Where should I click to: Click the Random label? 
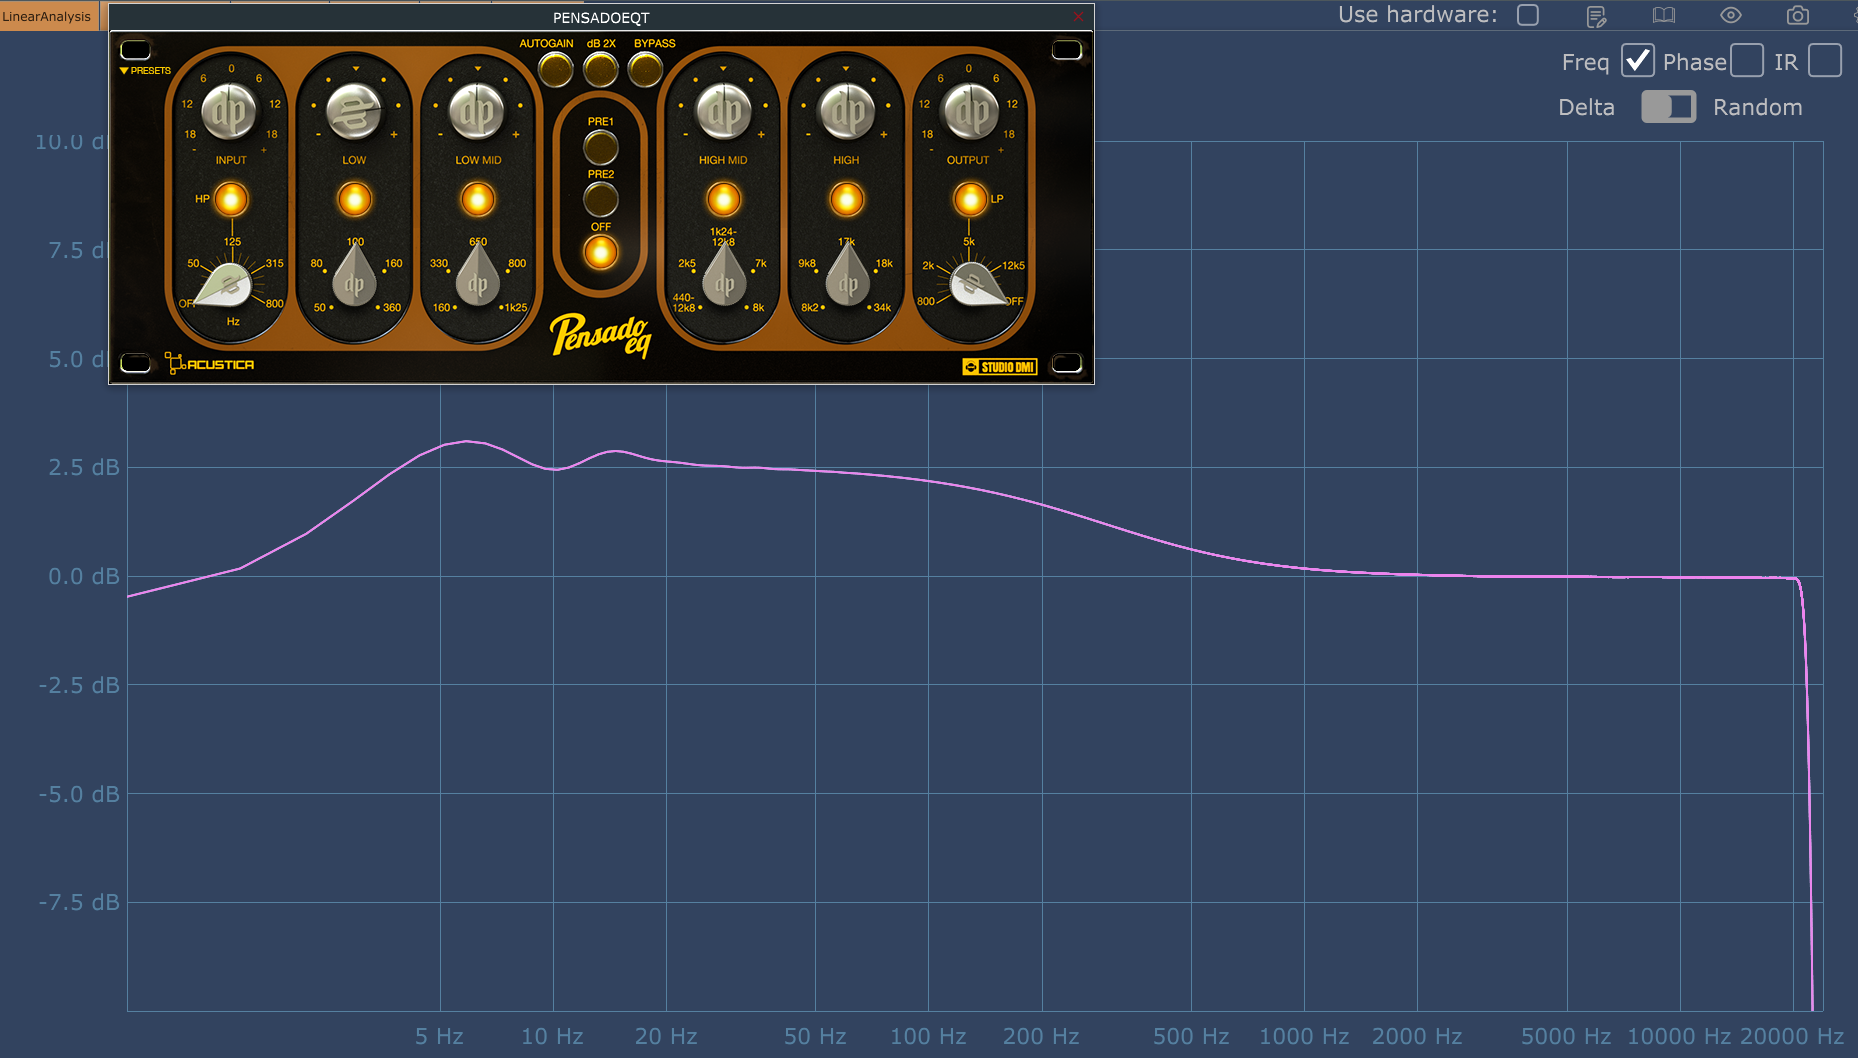point(1757,107)
